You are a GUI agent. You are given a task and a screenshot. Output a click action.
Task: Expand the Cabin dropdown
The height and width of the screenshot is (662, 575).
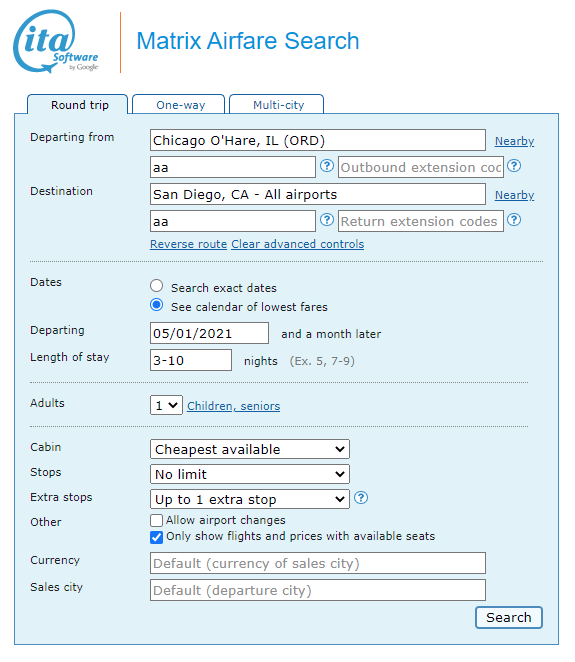pos(250,449)
